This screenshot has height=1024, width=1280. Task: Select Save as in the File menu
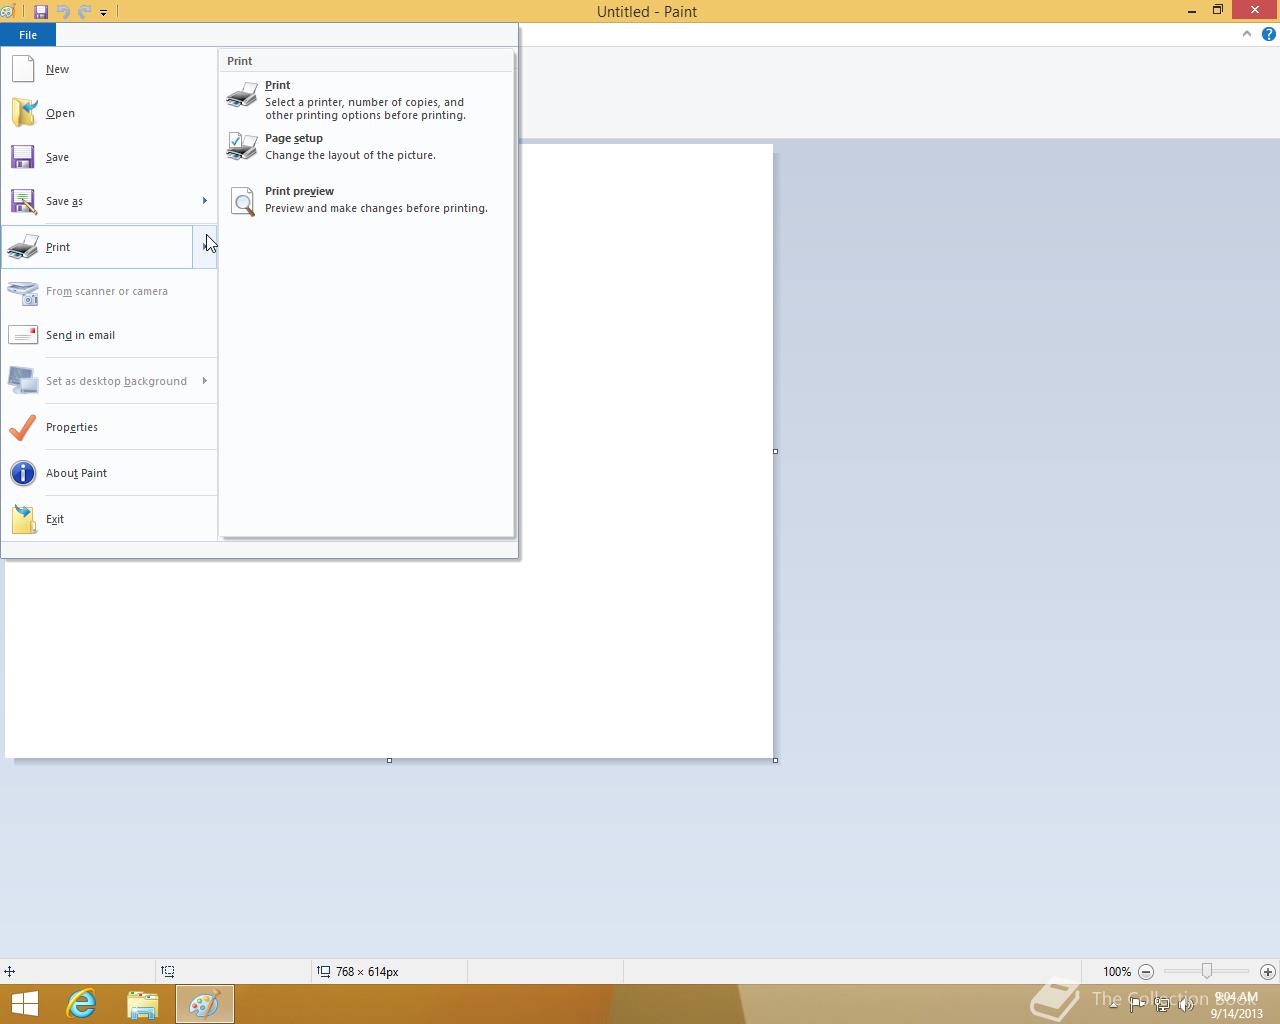97,201
